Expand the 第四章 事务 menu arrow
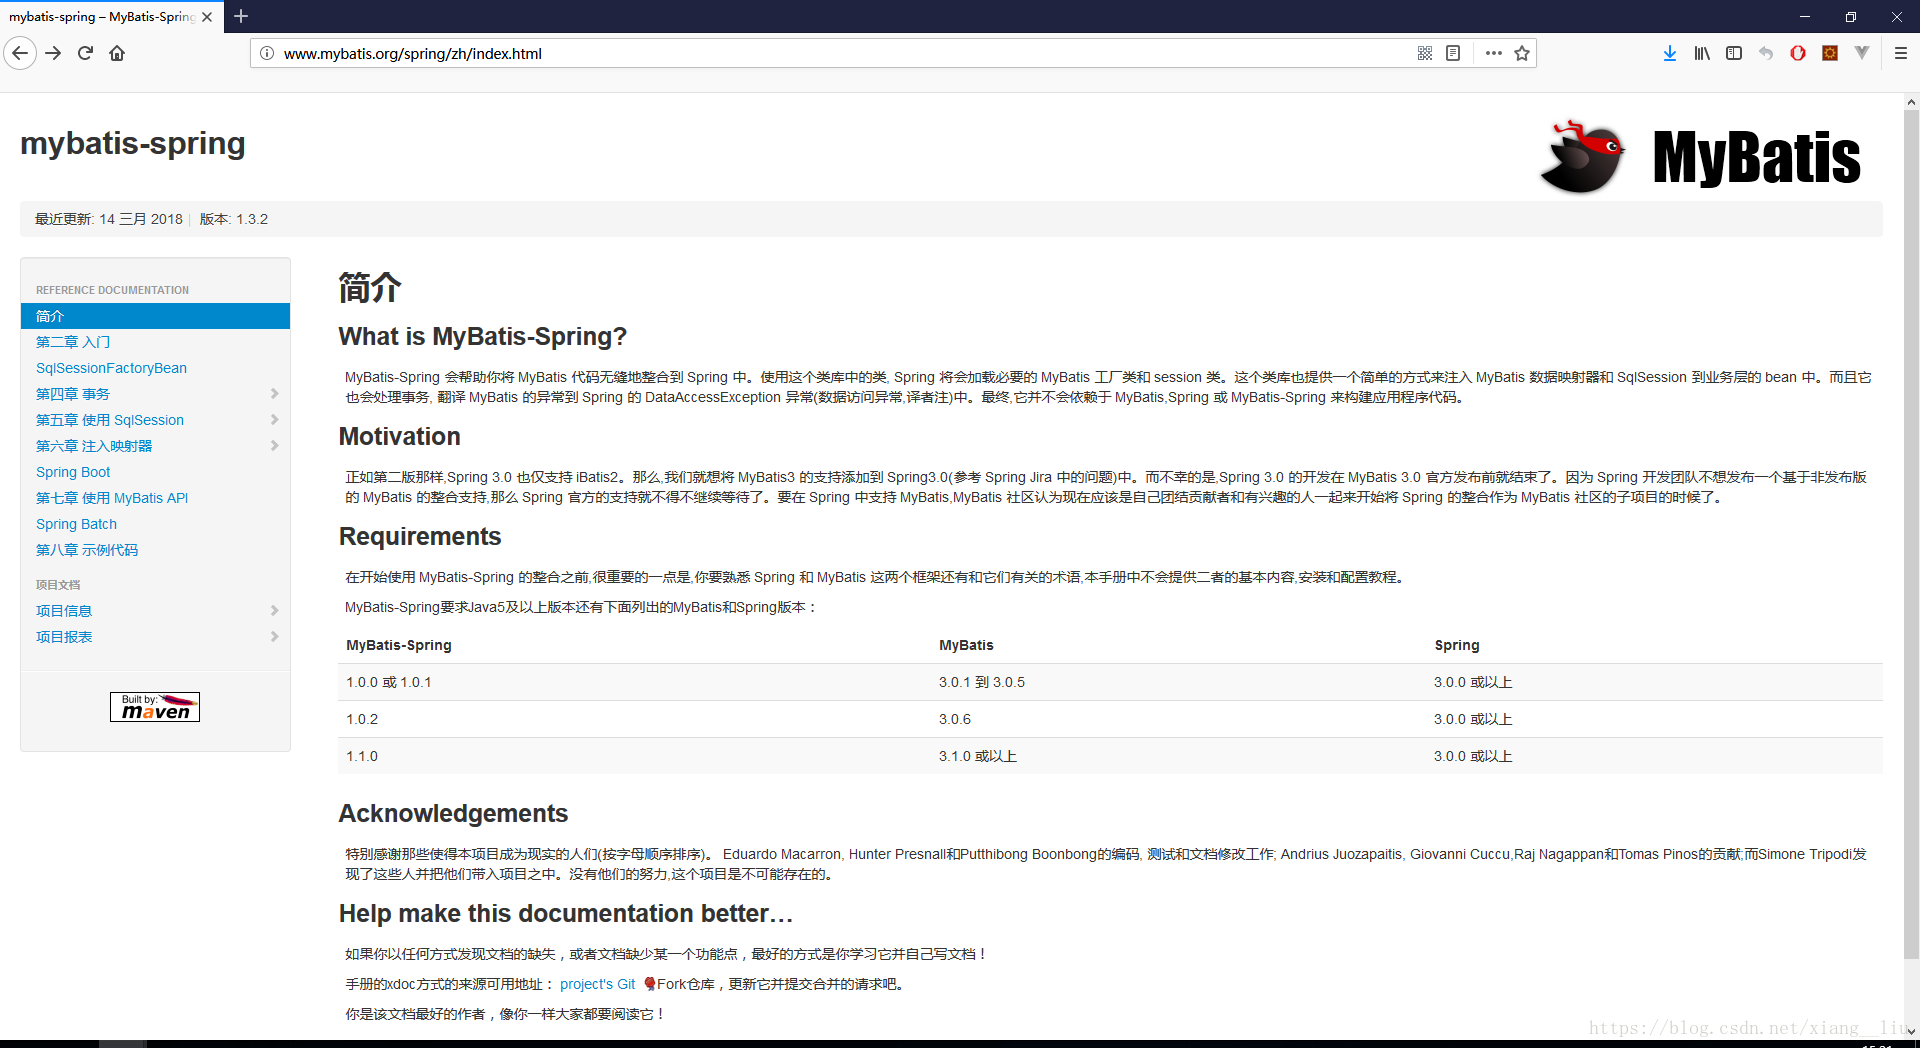This screenshot has height=1048, width=1920. pos(274,394)
